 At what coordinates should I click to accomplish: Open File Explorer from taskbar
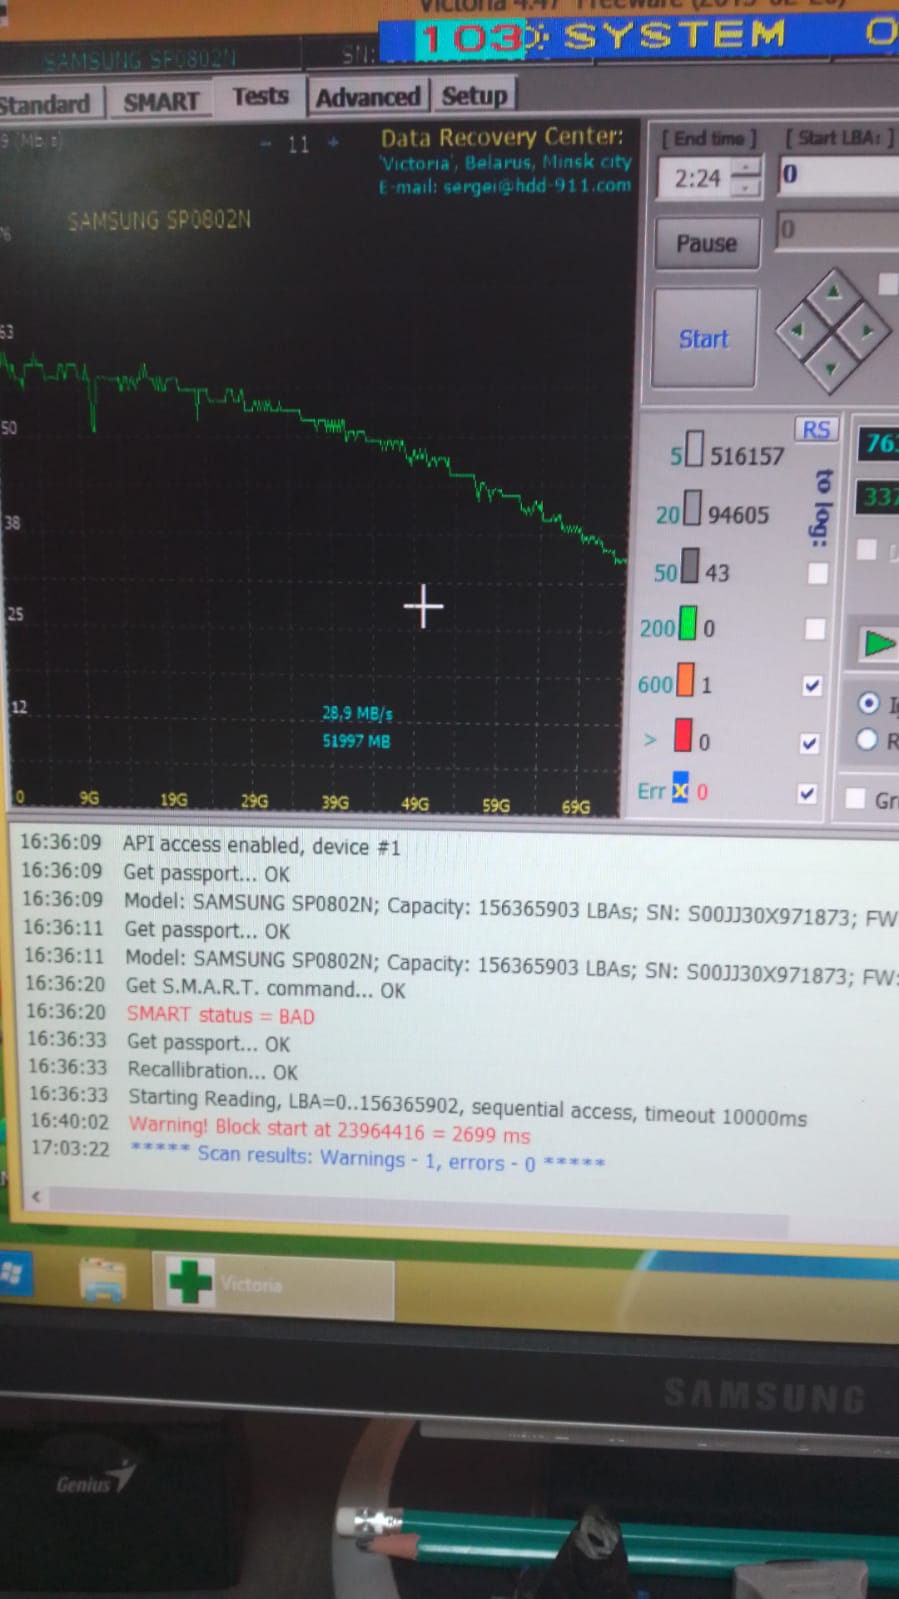[103, 1279]
